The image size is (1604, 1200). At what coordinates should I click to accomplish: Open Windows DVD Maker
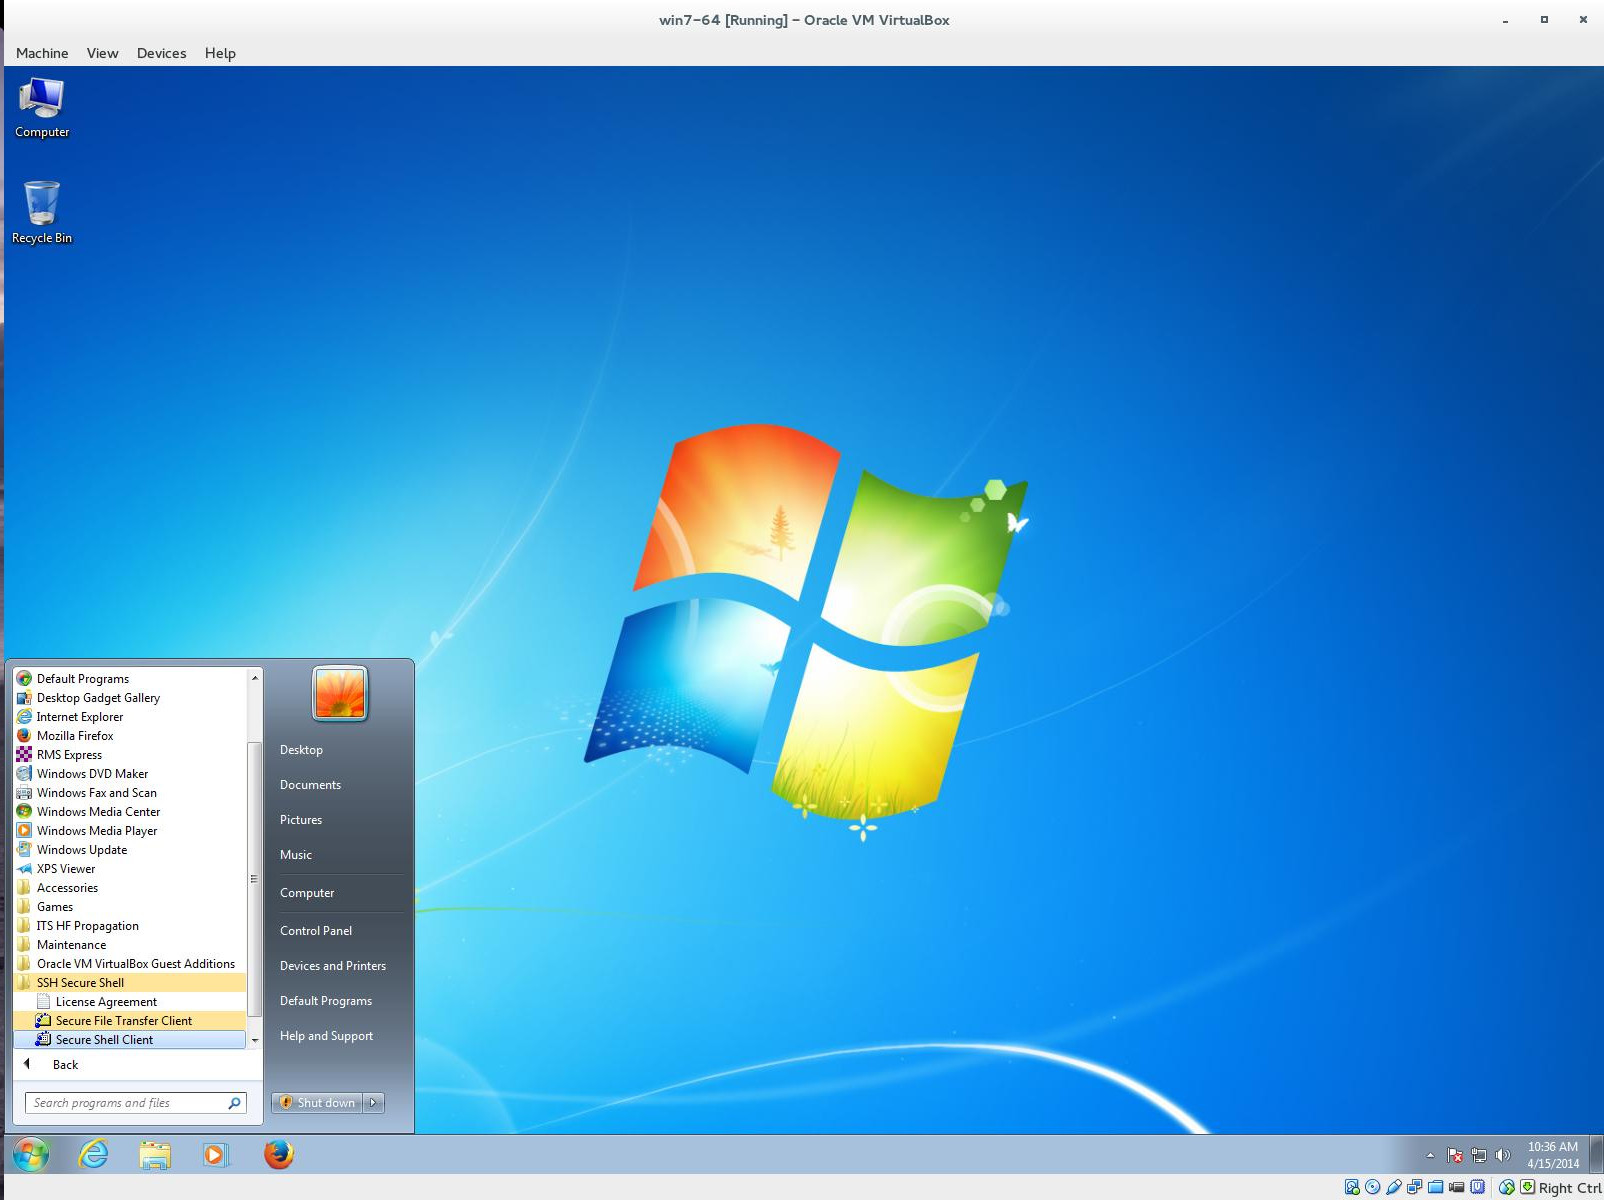129,773
